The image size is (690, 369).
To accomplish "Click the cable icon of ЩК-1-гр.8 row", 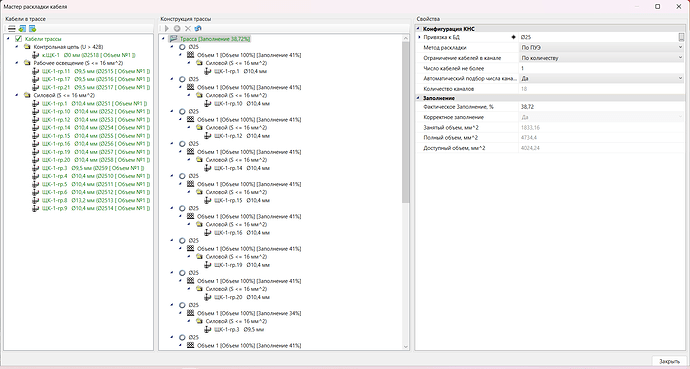I will tap(36, 200).
